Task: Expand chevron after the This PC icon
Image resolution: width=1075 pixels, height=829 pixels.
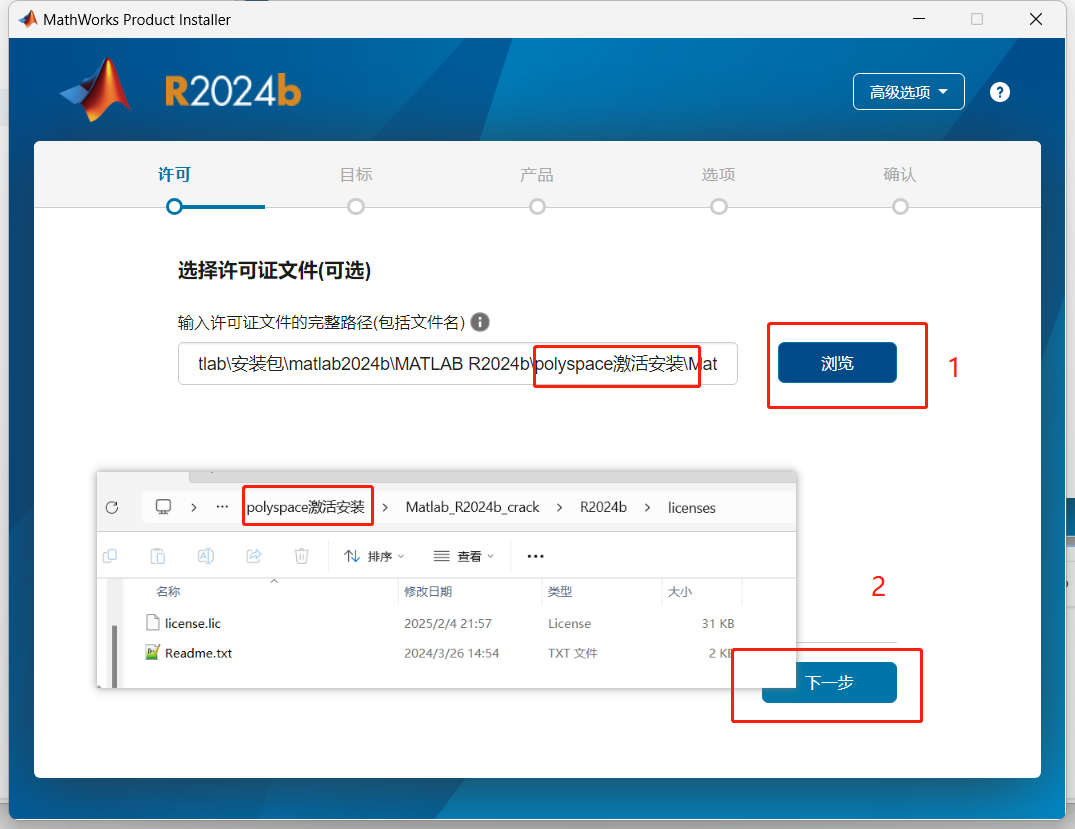Action: tap(194, 507)
